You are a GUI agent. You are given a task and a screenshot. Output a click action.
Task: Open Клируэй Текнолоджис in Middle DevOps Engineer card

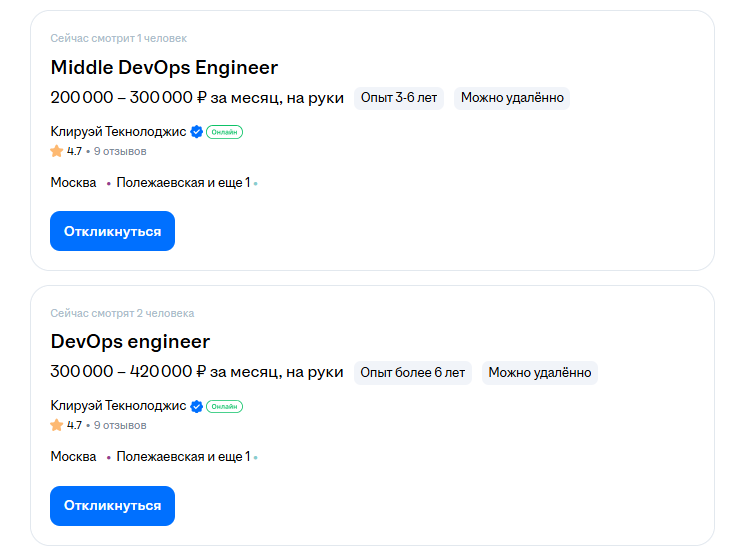118,132
